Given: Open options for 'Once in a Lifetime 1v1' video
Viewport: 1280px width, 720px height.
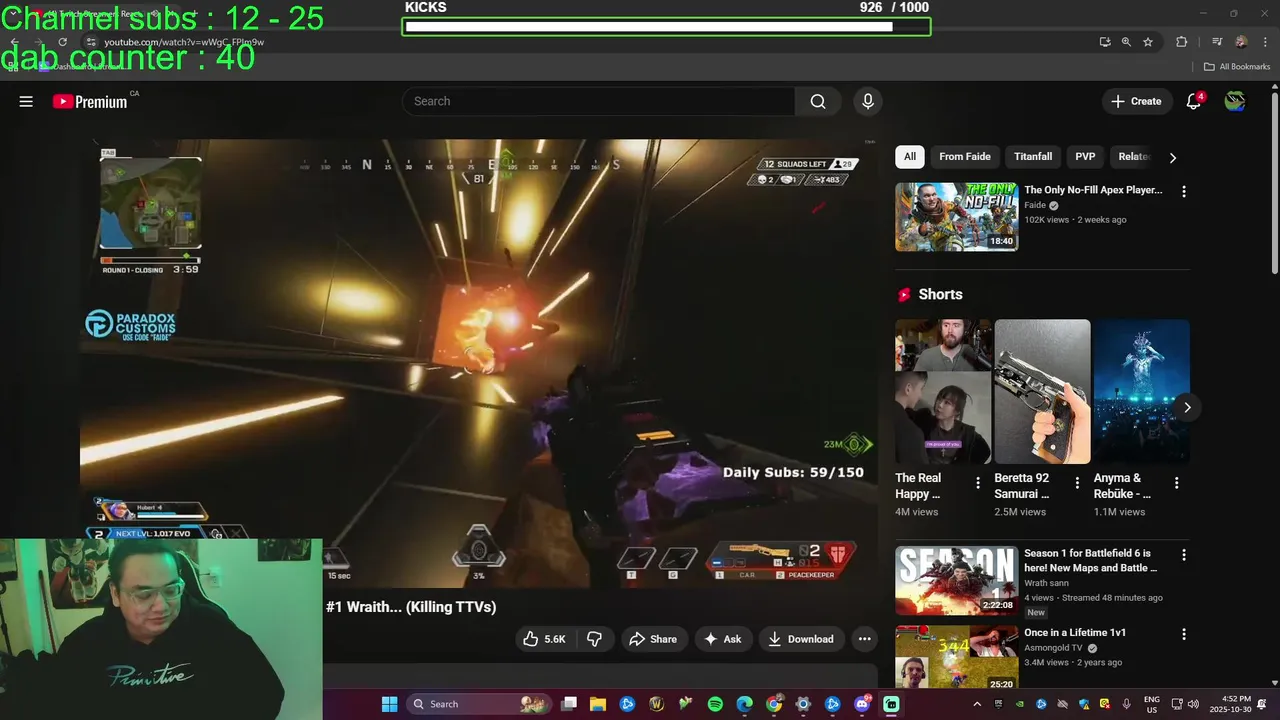Looking at the screenshot, I should 1184,634.
